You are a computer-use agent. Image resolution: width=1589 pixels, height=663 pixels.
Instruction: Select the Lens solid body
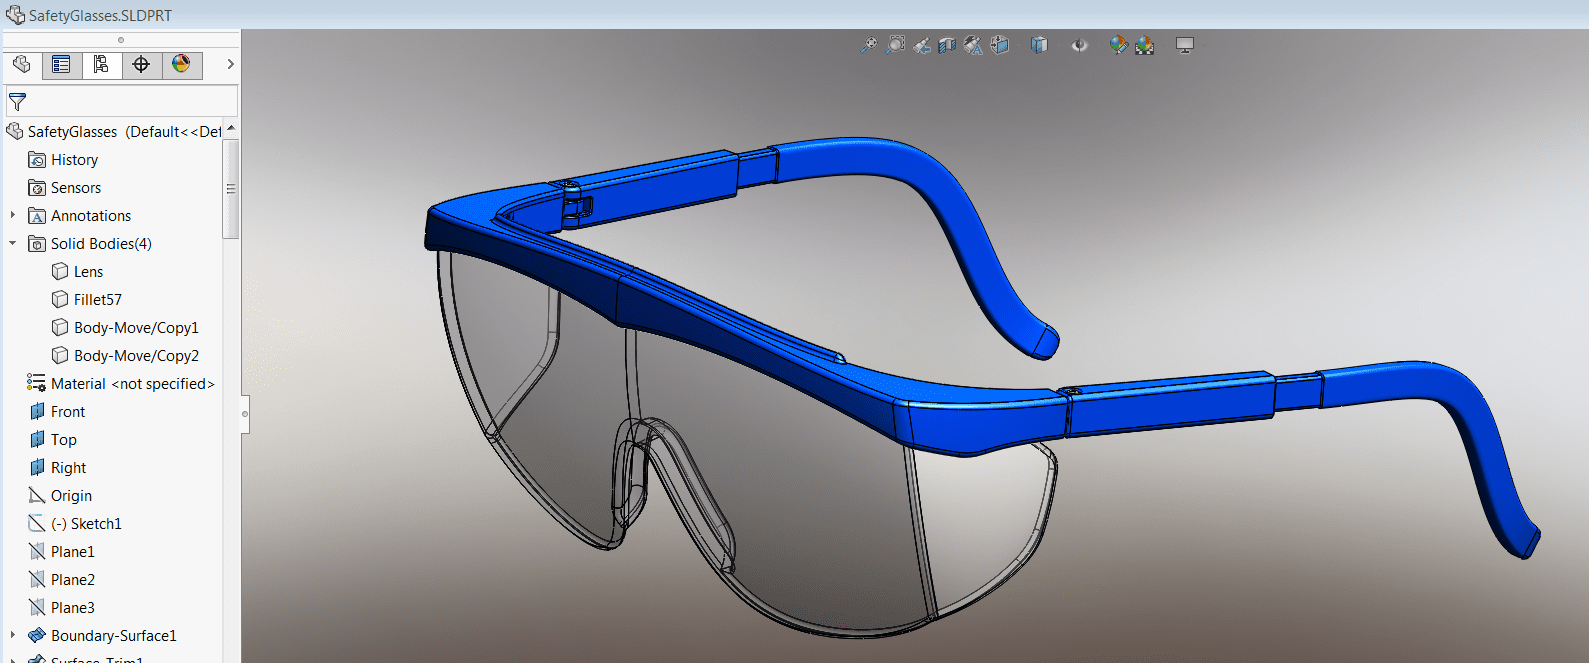click(x=88, y=272)
